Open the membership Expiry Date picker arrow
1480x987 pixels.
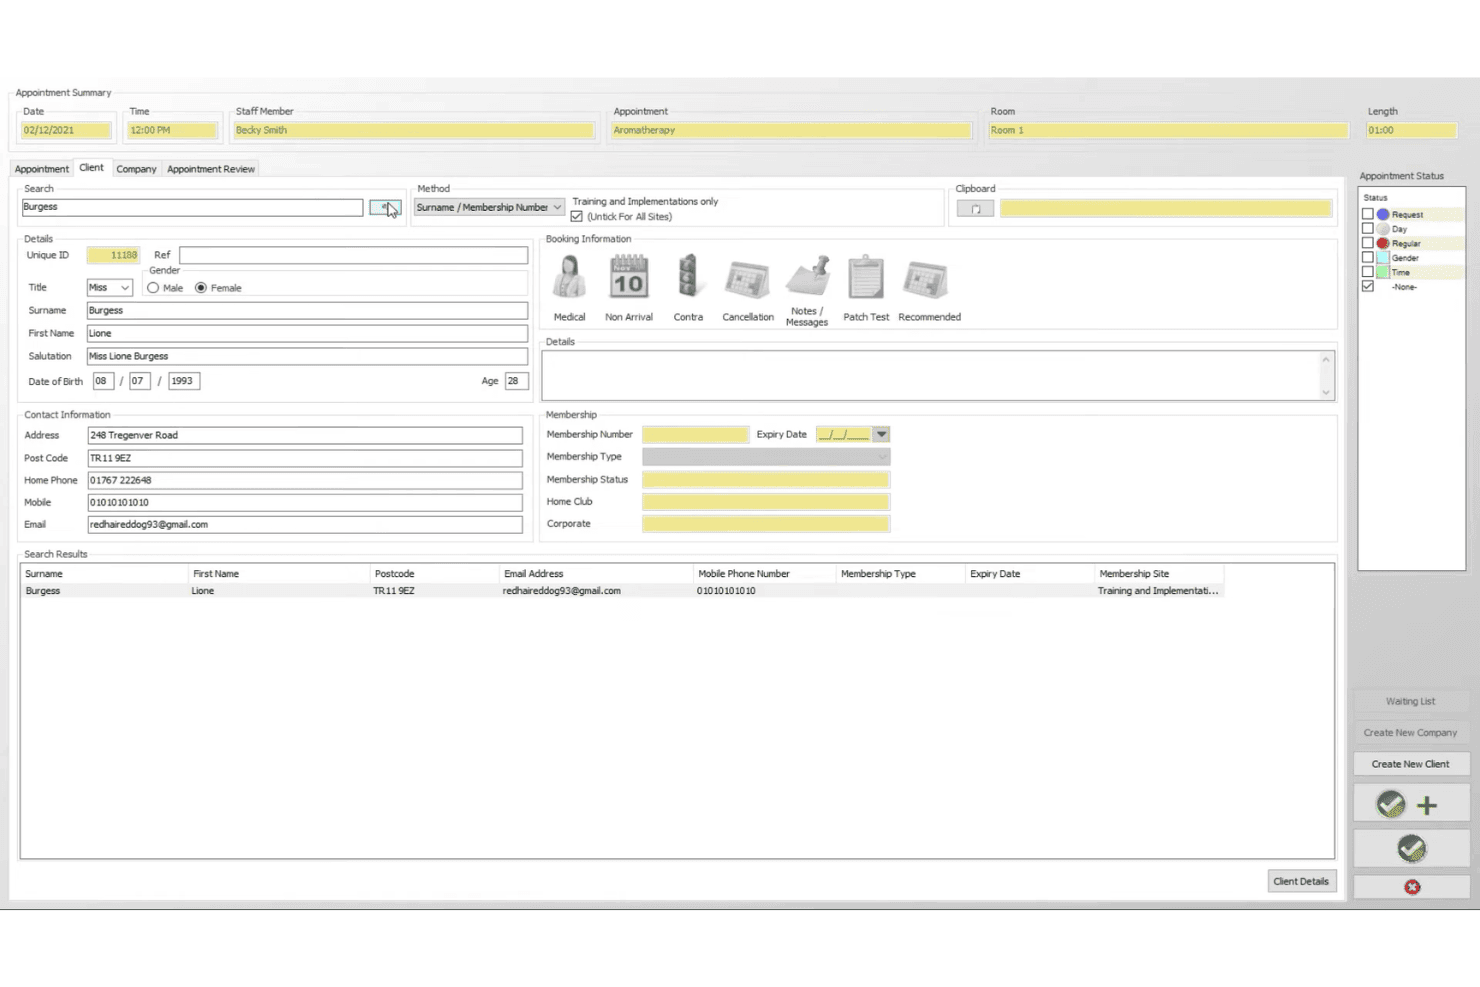pos(881,435)
